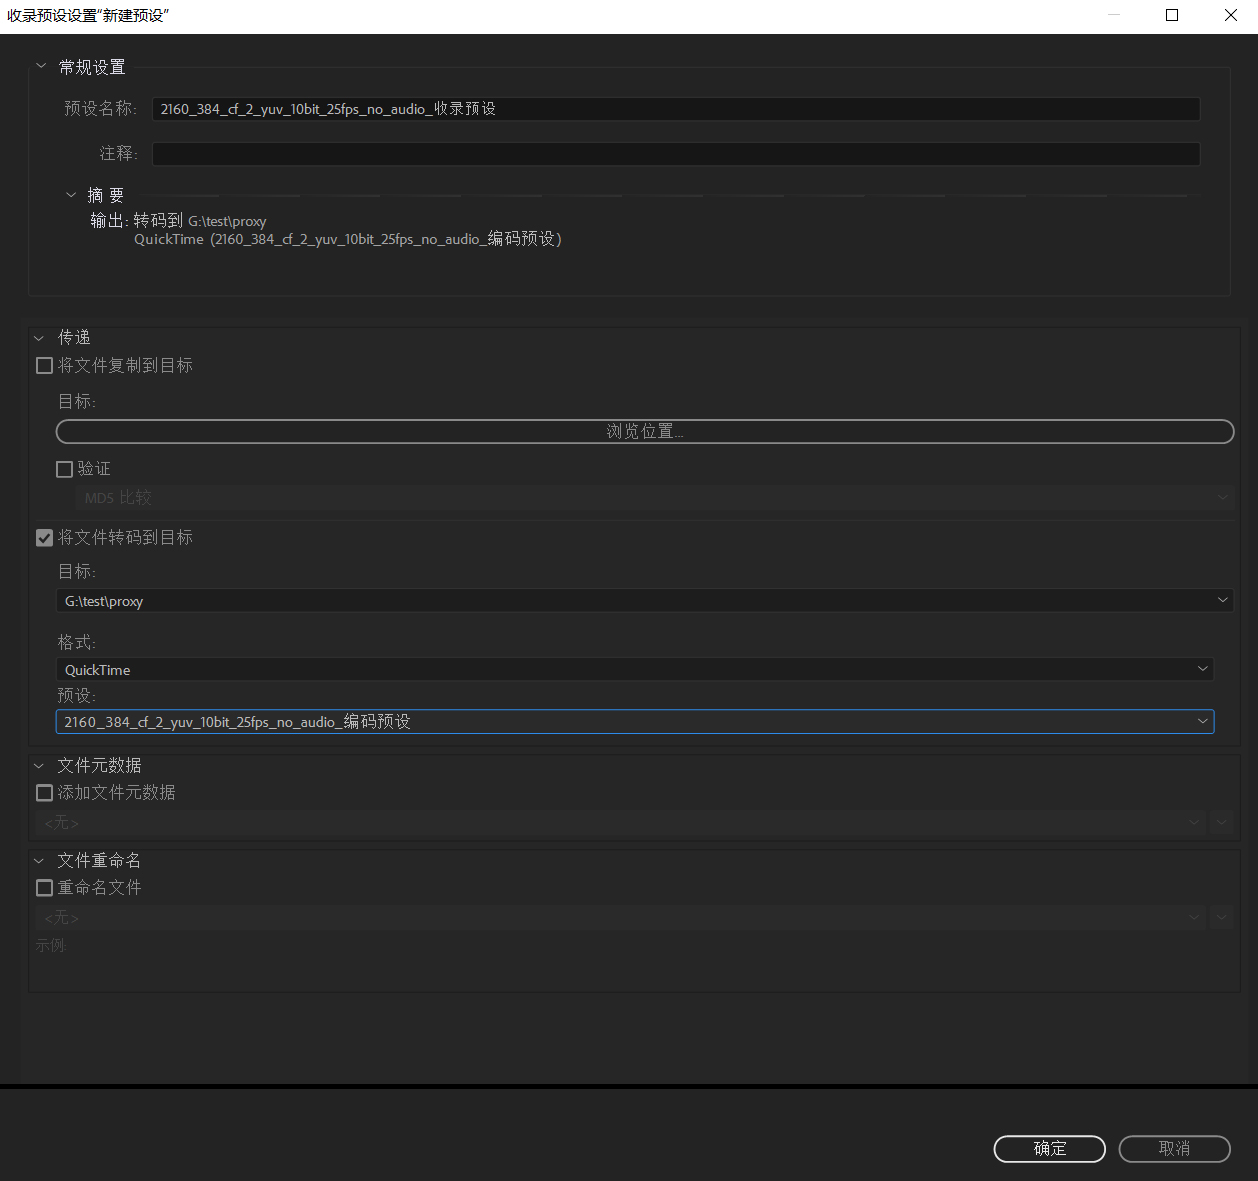The height and width of the screenshot is (1181, 1258).
Task: Maximize the preset settings window
Action: click(x=1172, y=15)
